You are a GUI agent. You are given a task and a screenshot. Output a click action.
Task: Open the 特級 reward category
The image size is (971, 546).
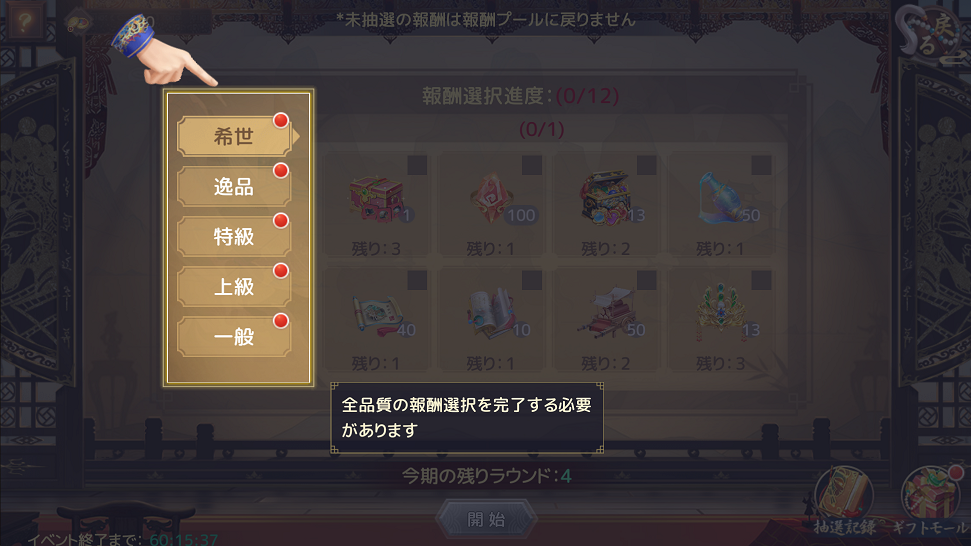coord(234,236)
